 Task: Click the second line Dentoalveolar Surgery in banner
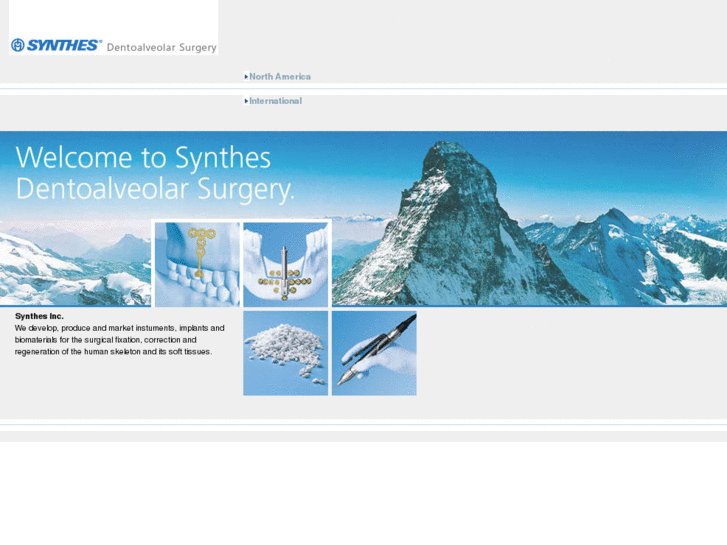pyautogui.click(x=155, y=190)
